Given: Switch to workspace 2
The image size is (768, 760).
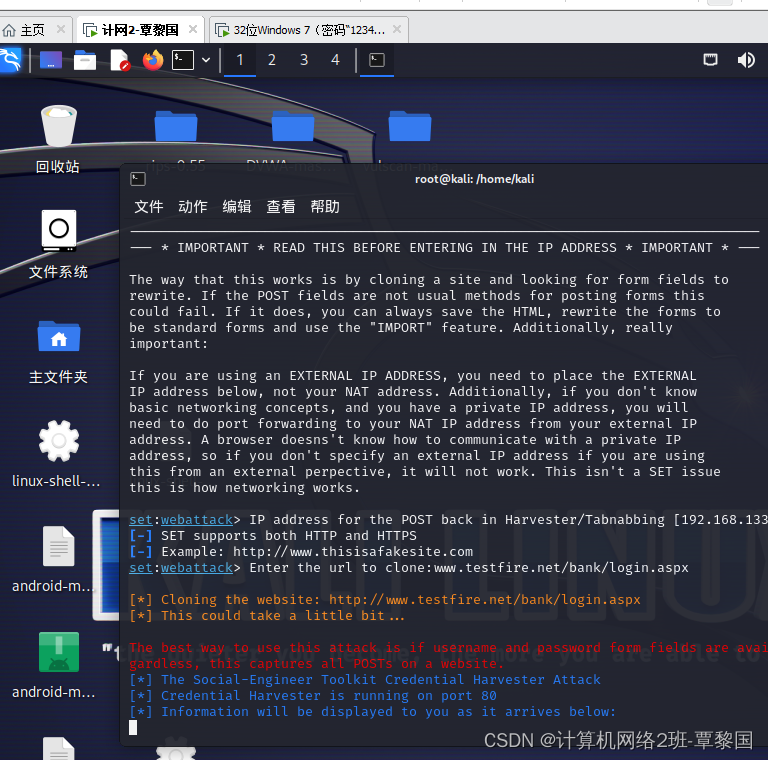Looking at the screenshot, I should [x=271, y=60].
